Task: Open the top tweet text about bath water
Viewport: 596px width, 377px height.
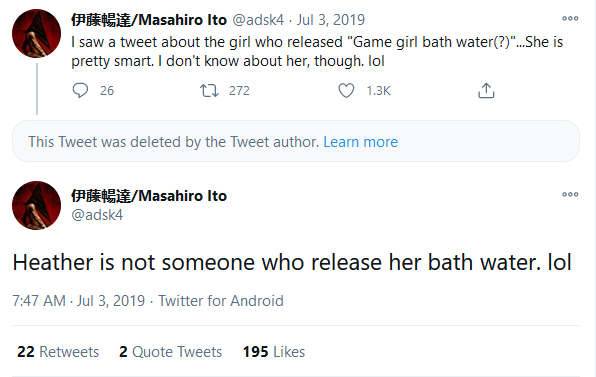Action: [317, 51]
